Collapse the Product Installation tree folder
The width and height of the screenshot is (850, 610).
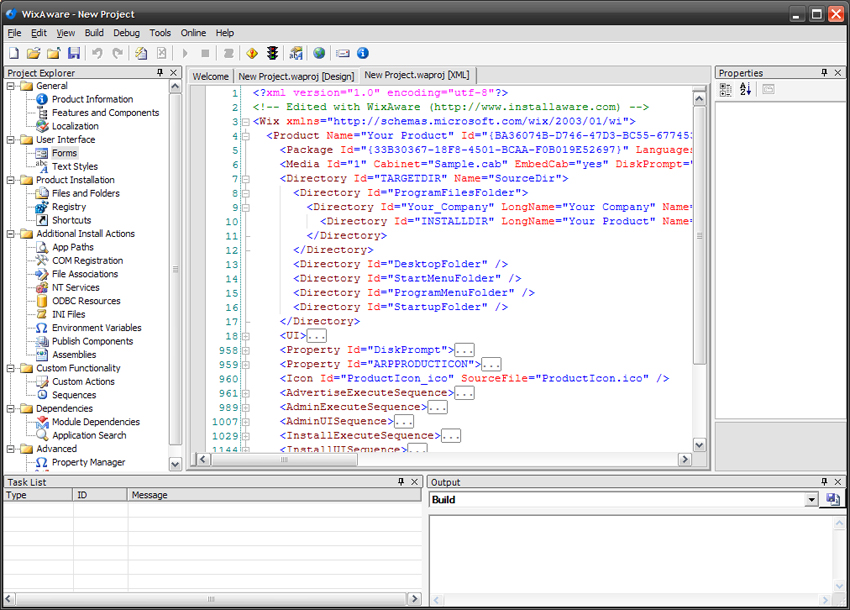coord(10,180)
